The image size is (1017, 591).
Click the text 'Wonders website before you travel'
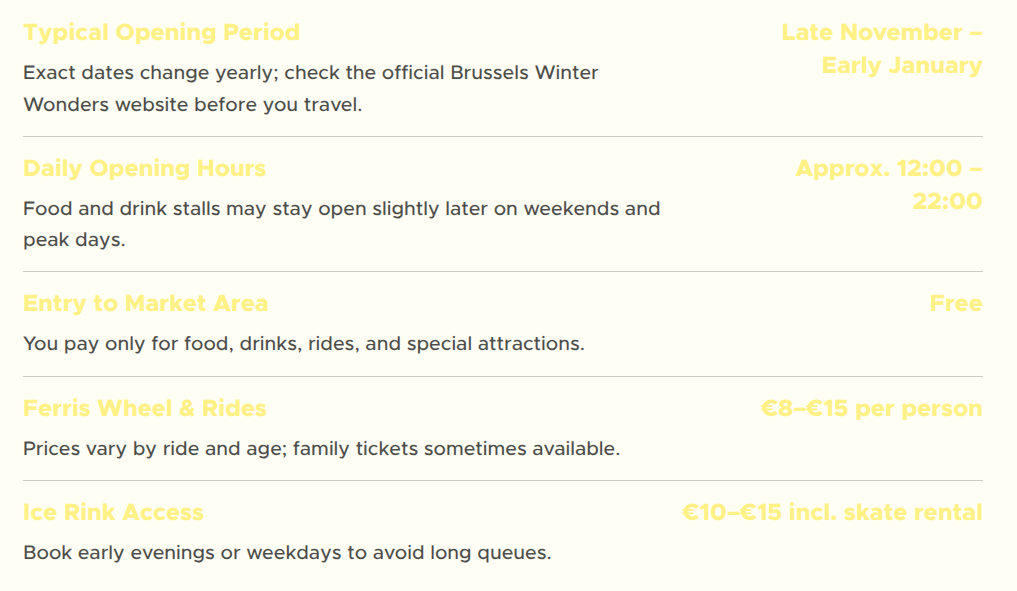[x=192, y=105]
